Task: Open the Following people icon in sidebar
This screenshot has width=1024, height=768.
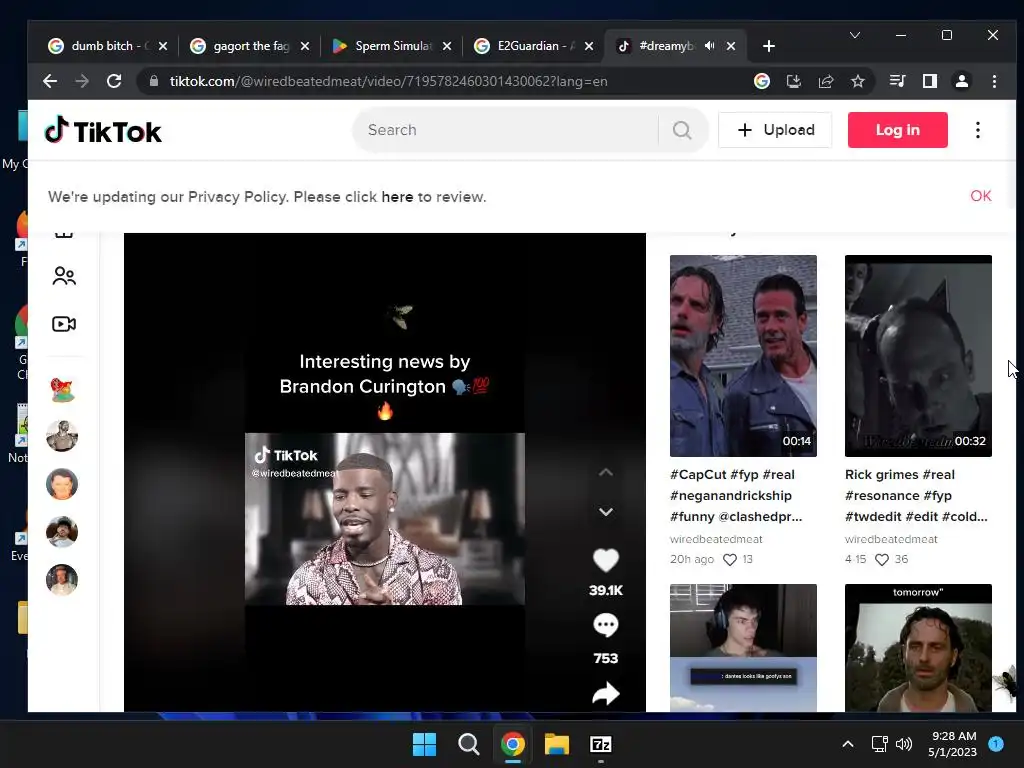Action: point(64,276)
